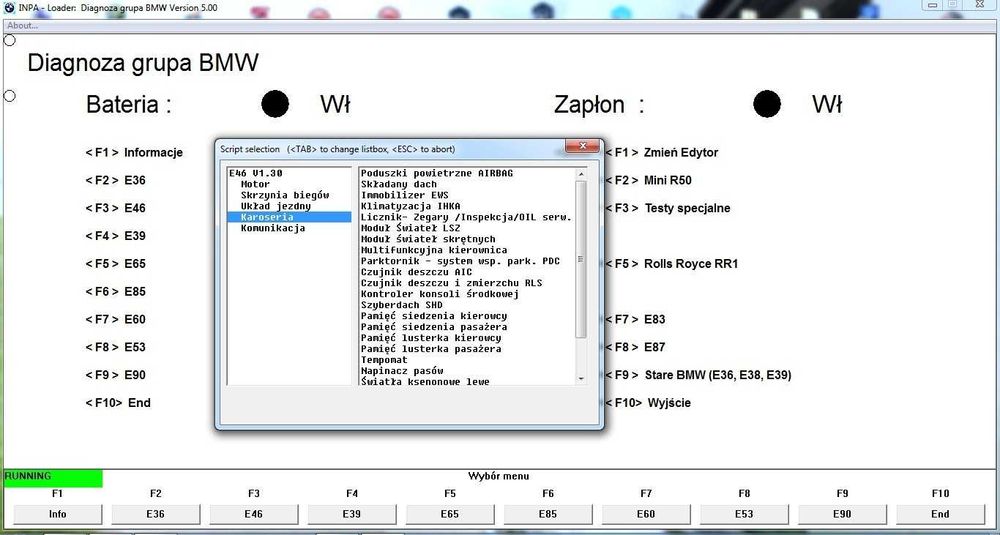Click < F9 > E90 menu entry

(x=115, y=375)
